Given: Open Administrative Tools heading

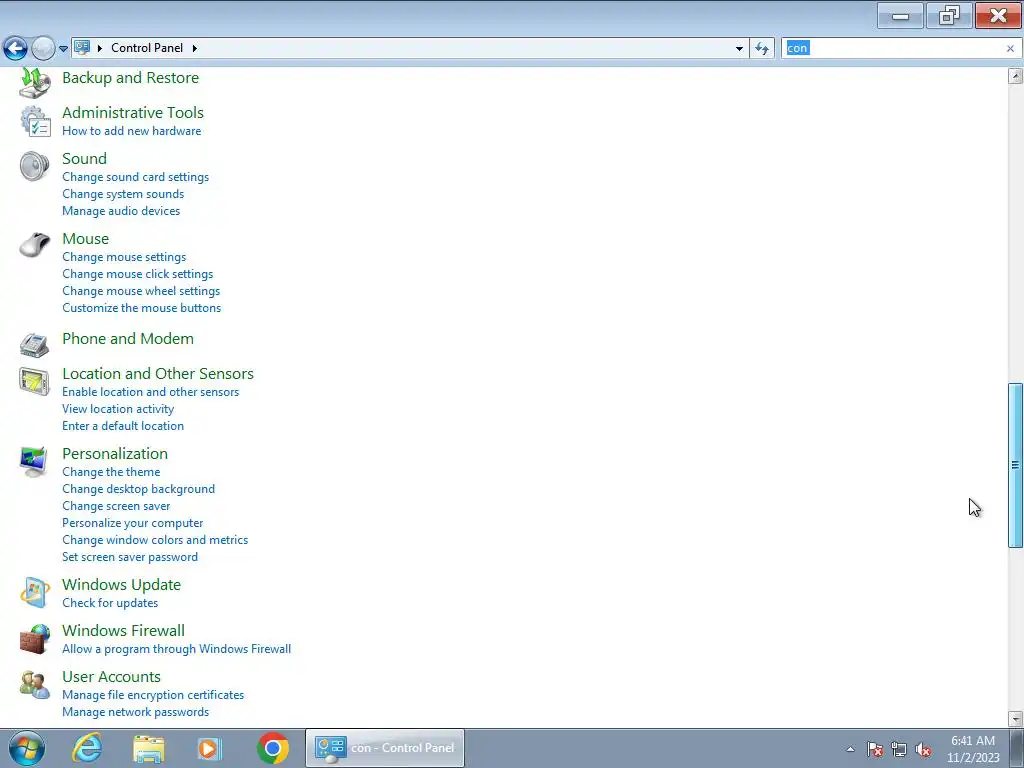Looking at the screenshot, I should click(133, 112).
